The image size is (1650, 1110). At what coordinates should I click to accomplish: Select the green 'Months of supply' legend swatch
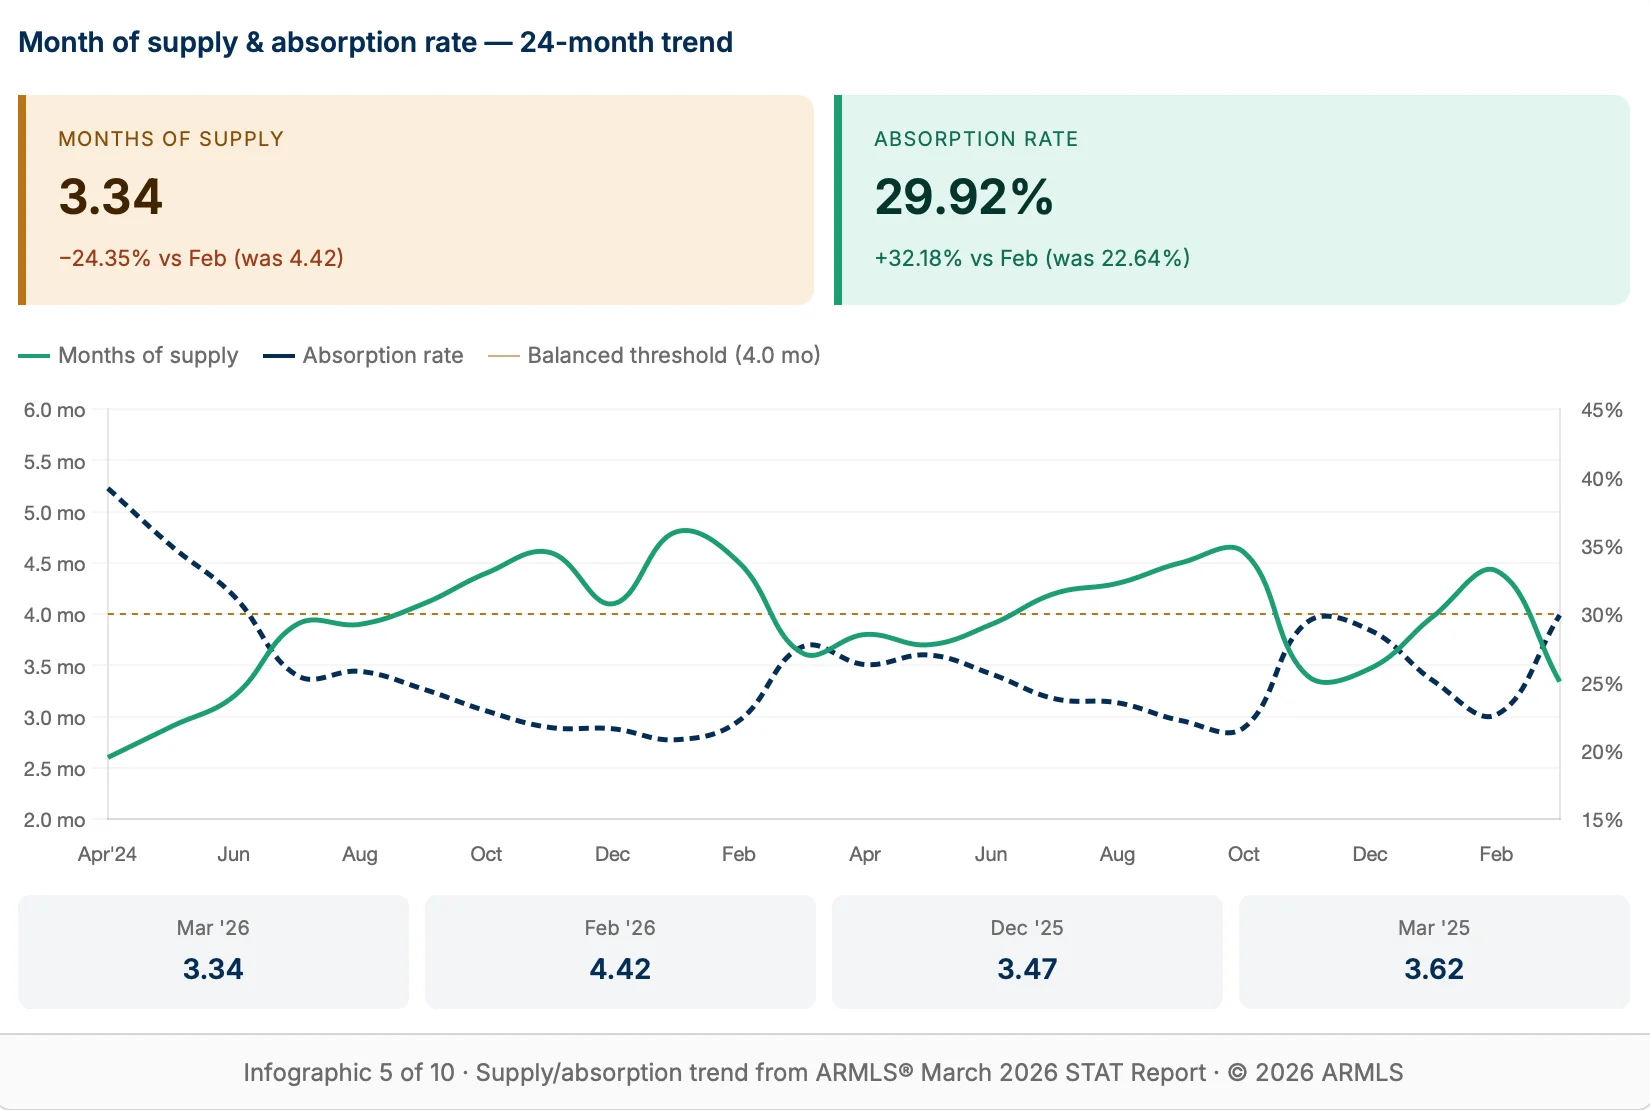click(33, 356)
